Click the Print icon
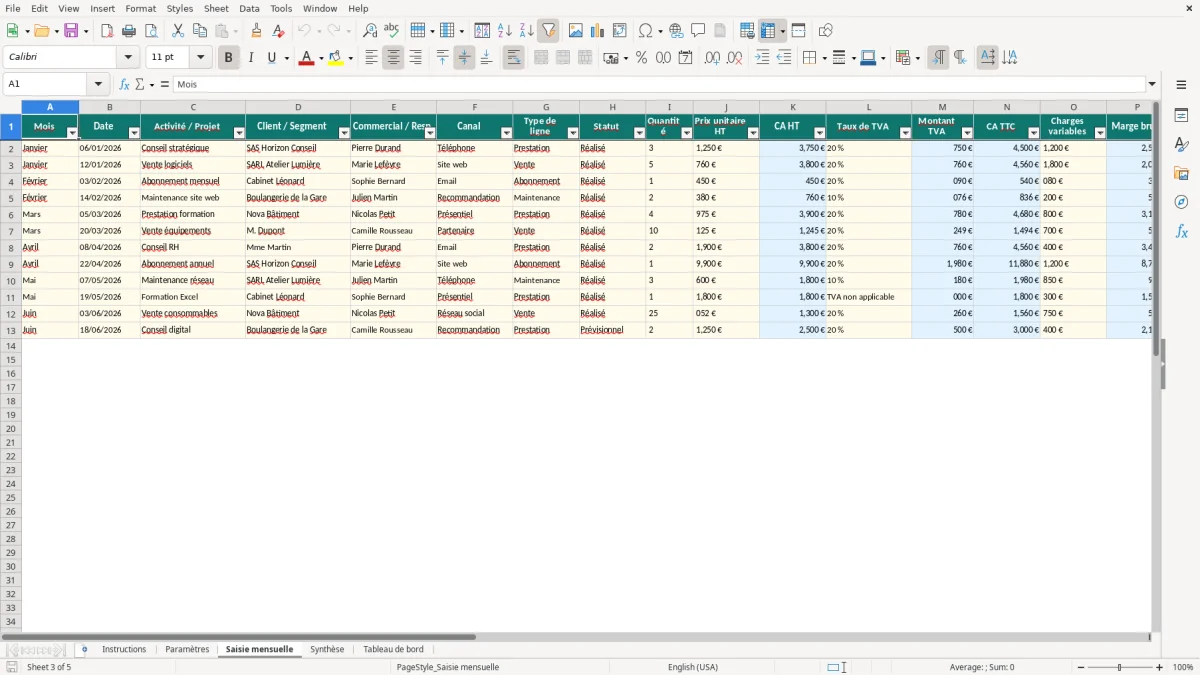The height and width of the screenshot is (675, 1200). [x=129, y=31]
